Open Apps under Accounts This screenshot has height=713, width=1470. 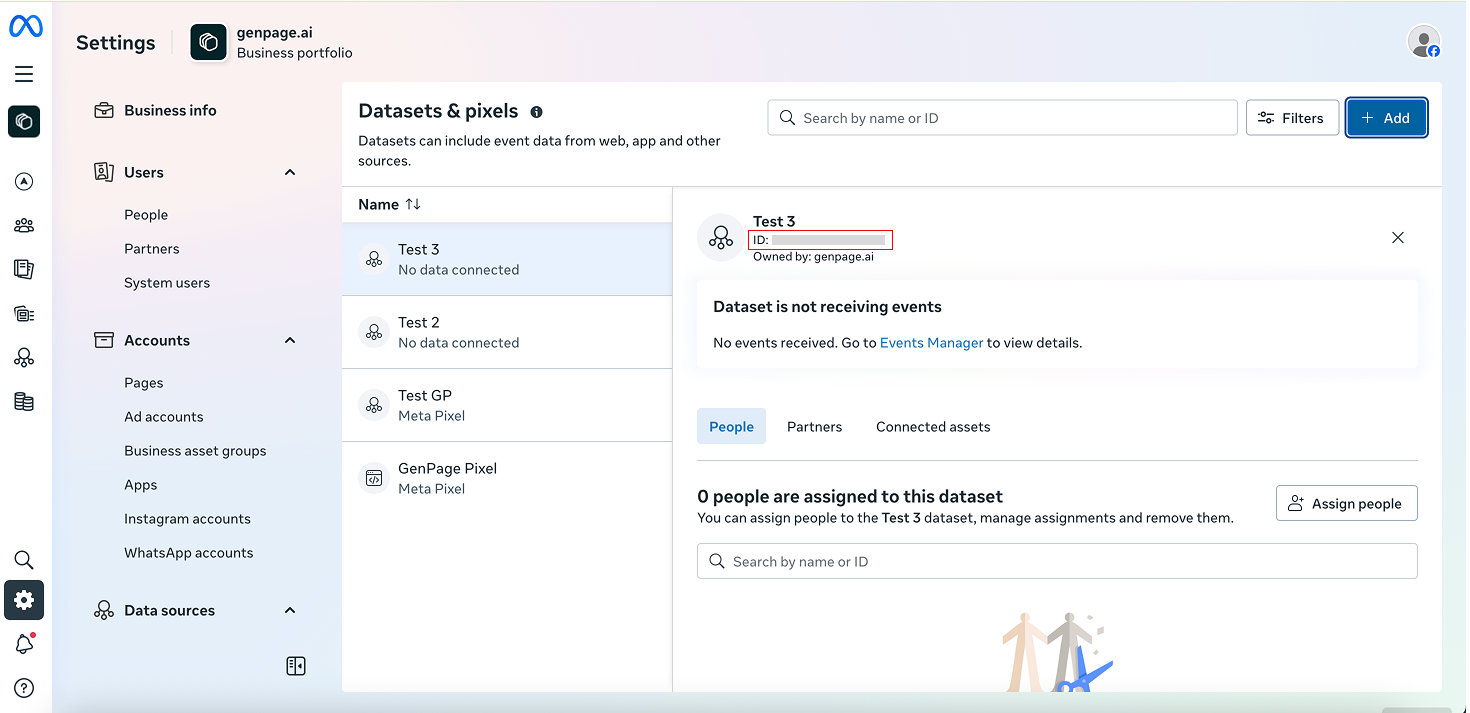point(141,485)
